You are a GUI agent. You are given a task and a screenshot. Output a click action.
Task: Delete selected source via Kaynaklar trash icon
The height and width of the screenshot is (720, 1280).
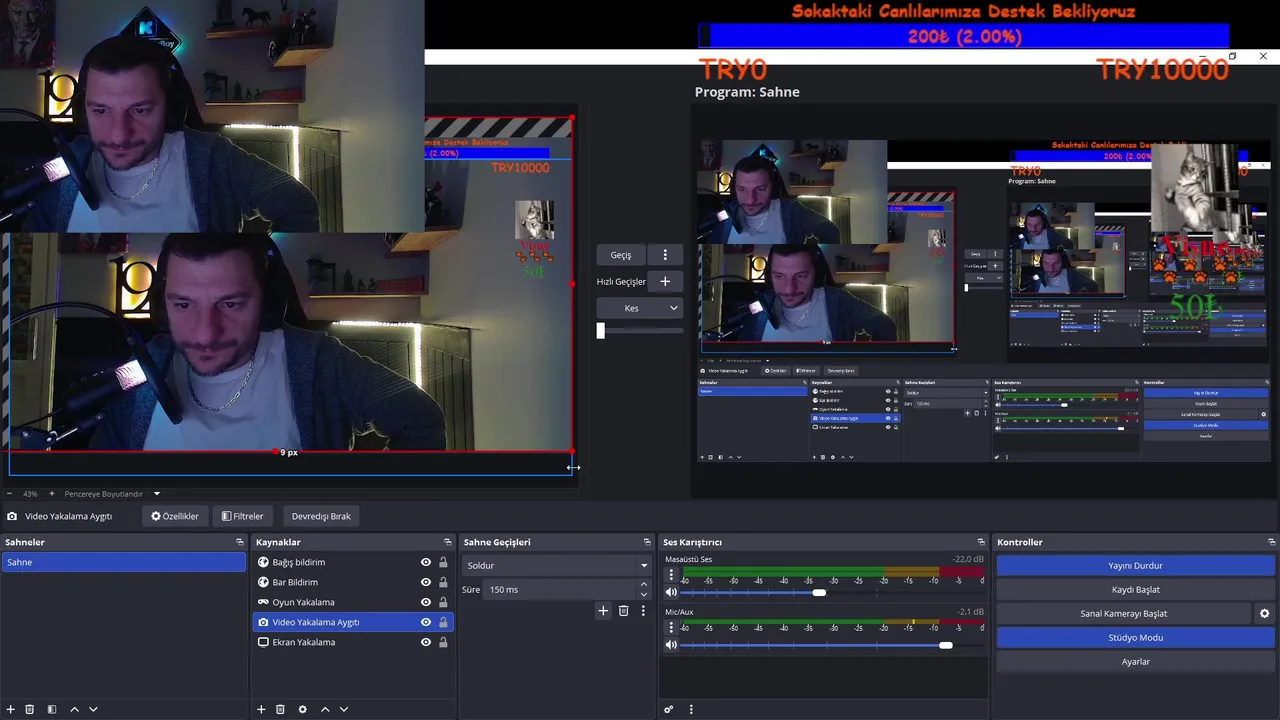coord(280,709)
